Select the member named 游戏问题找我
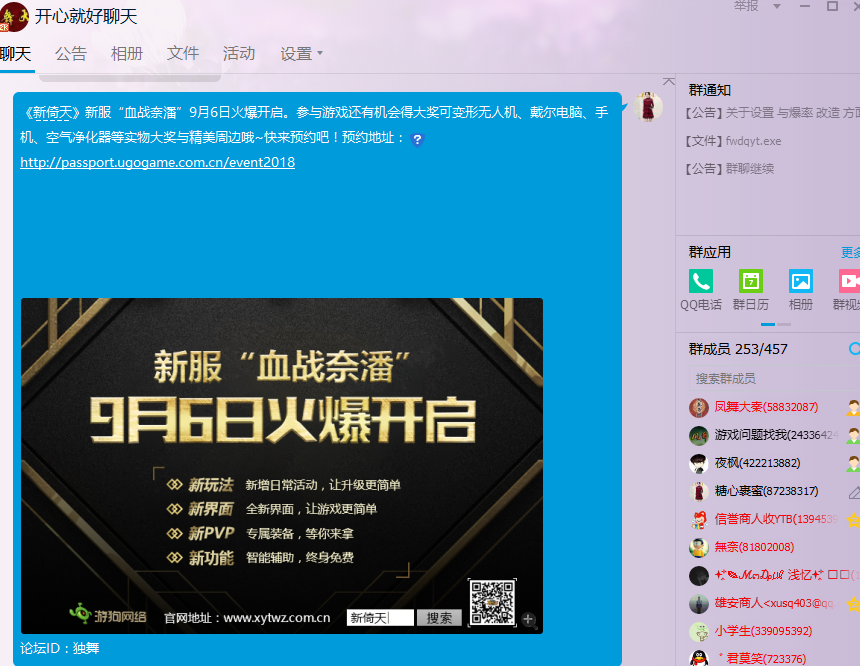The height and width of the screenshot is (666, 860). tap(774, 436)
